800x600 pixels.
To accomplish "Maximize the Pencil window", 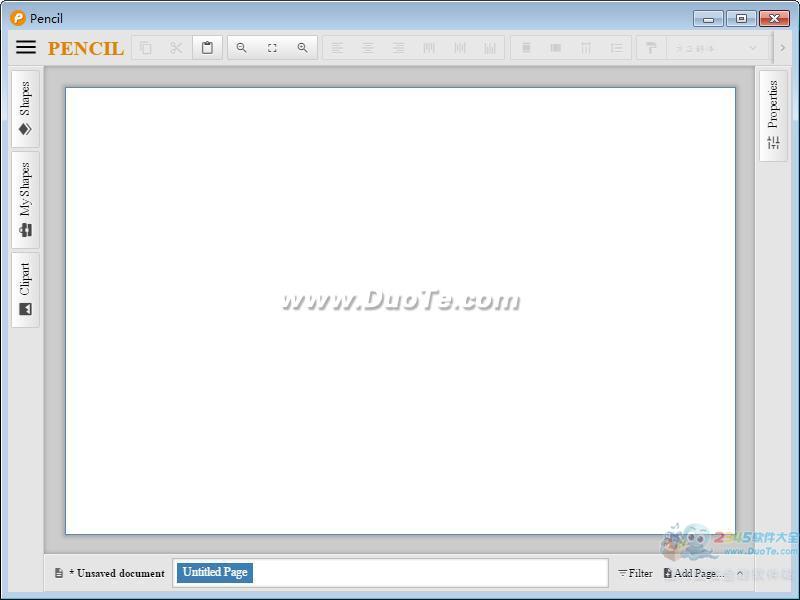I will coord(741,19).
